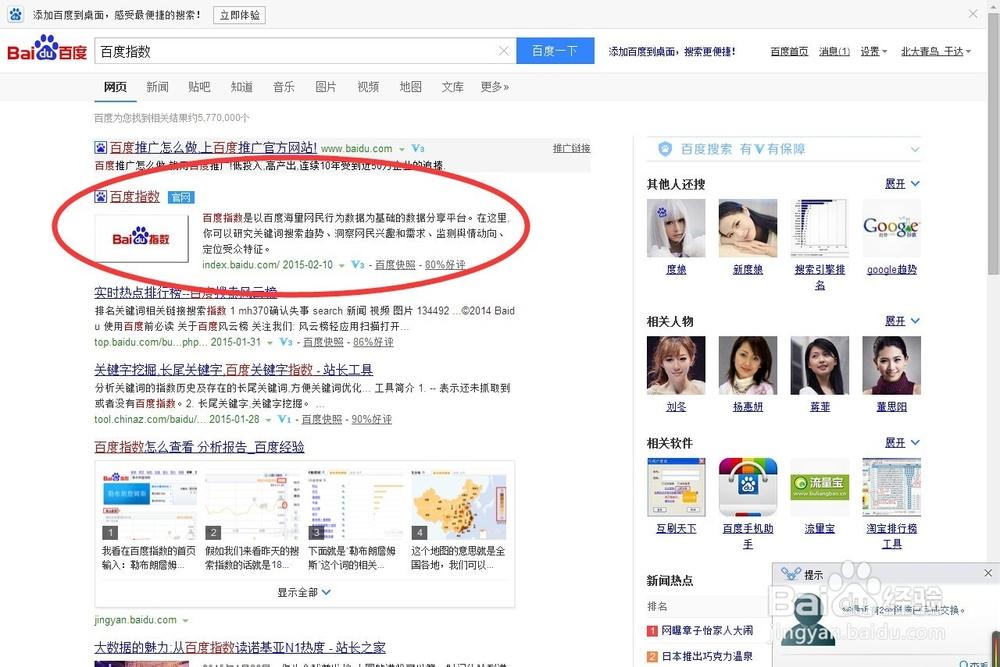Open 百度指数怎么查看 百度经验 result

click(199, 447)
